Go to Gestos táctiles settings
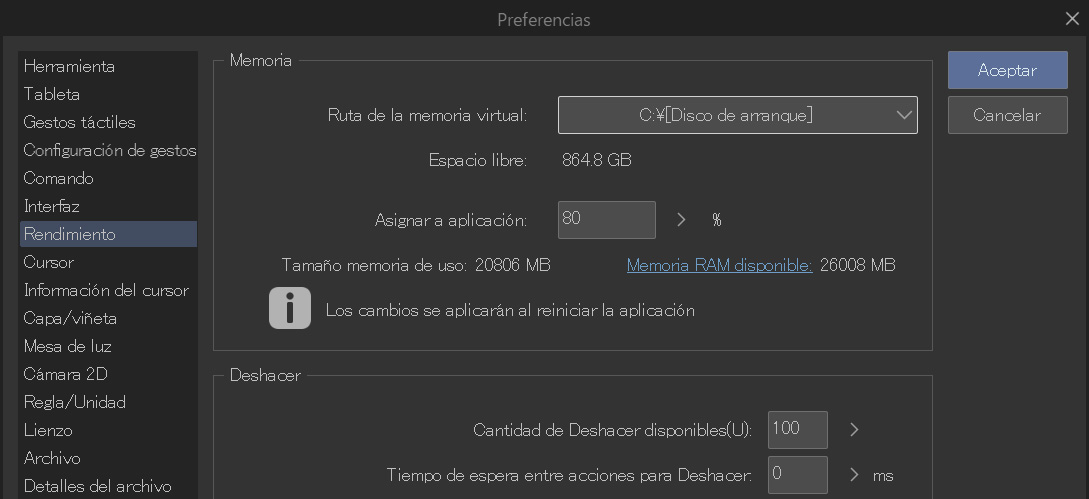 pyautogui.click(x=80, y=123)
